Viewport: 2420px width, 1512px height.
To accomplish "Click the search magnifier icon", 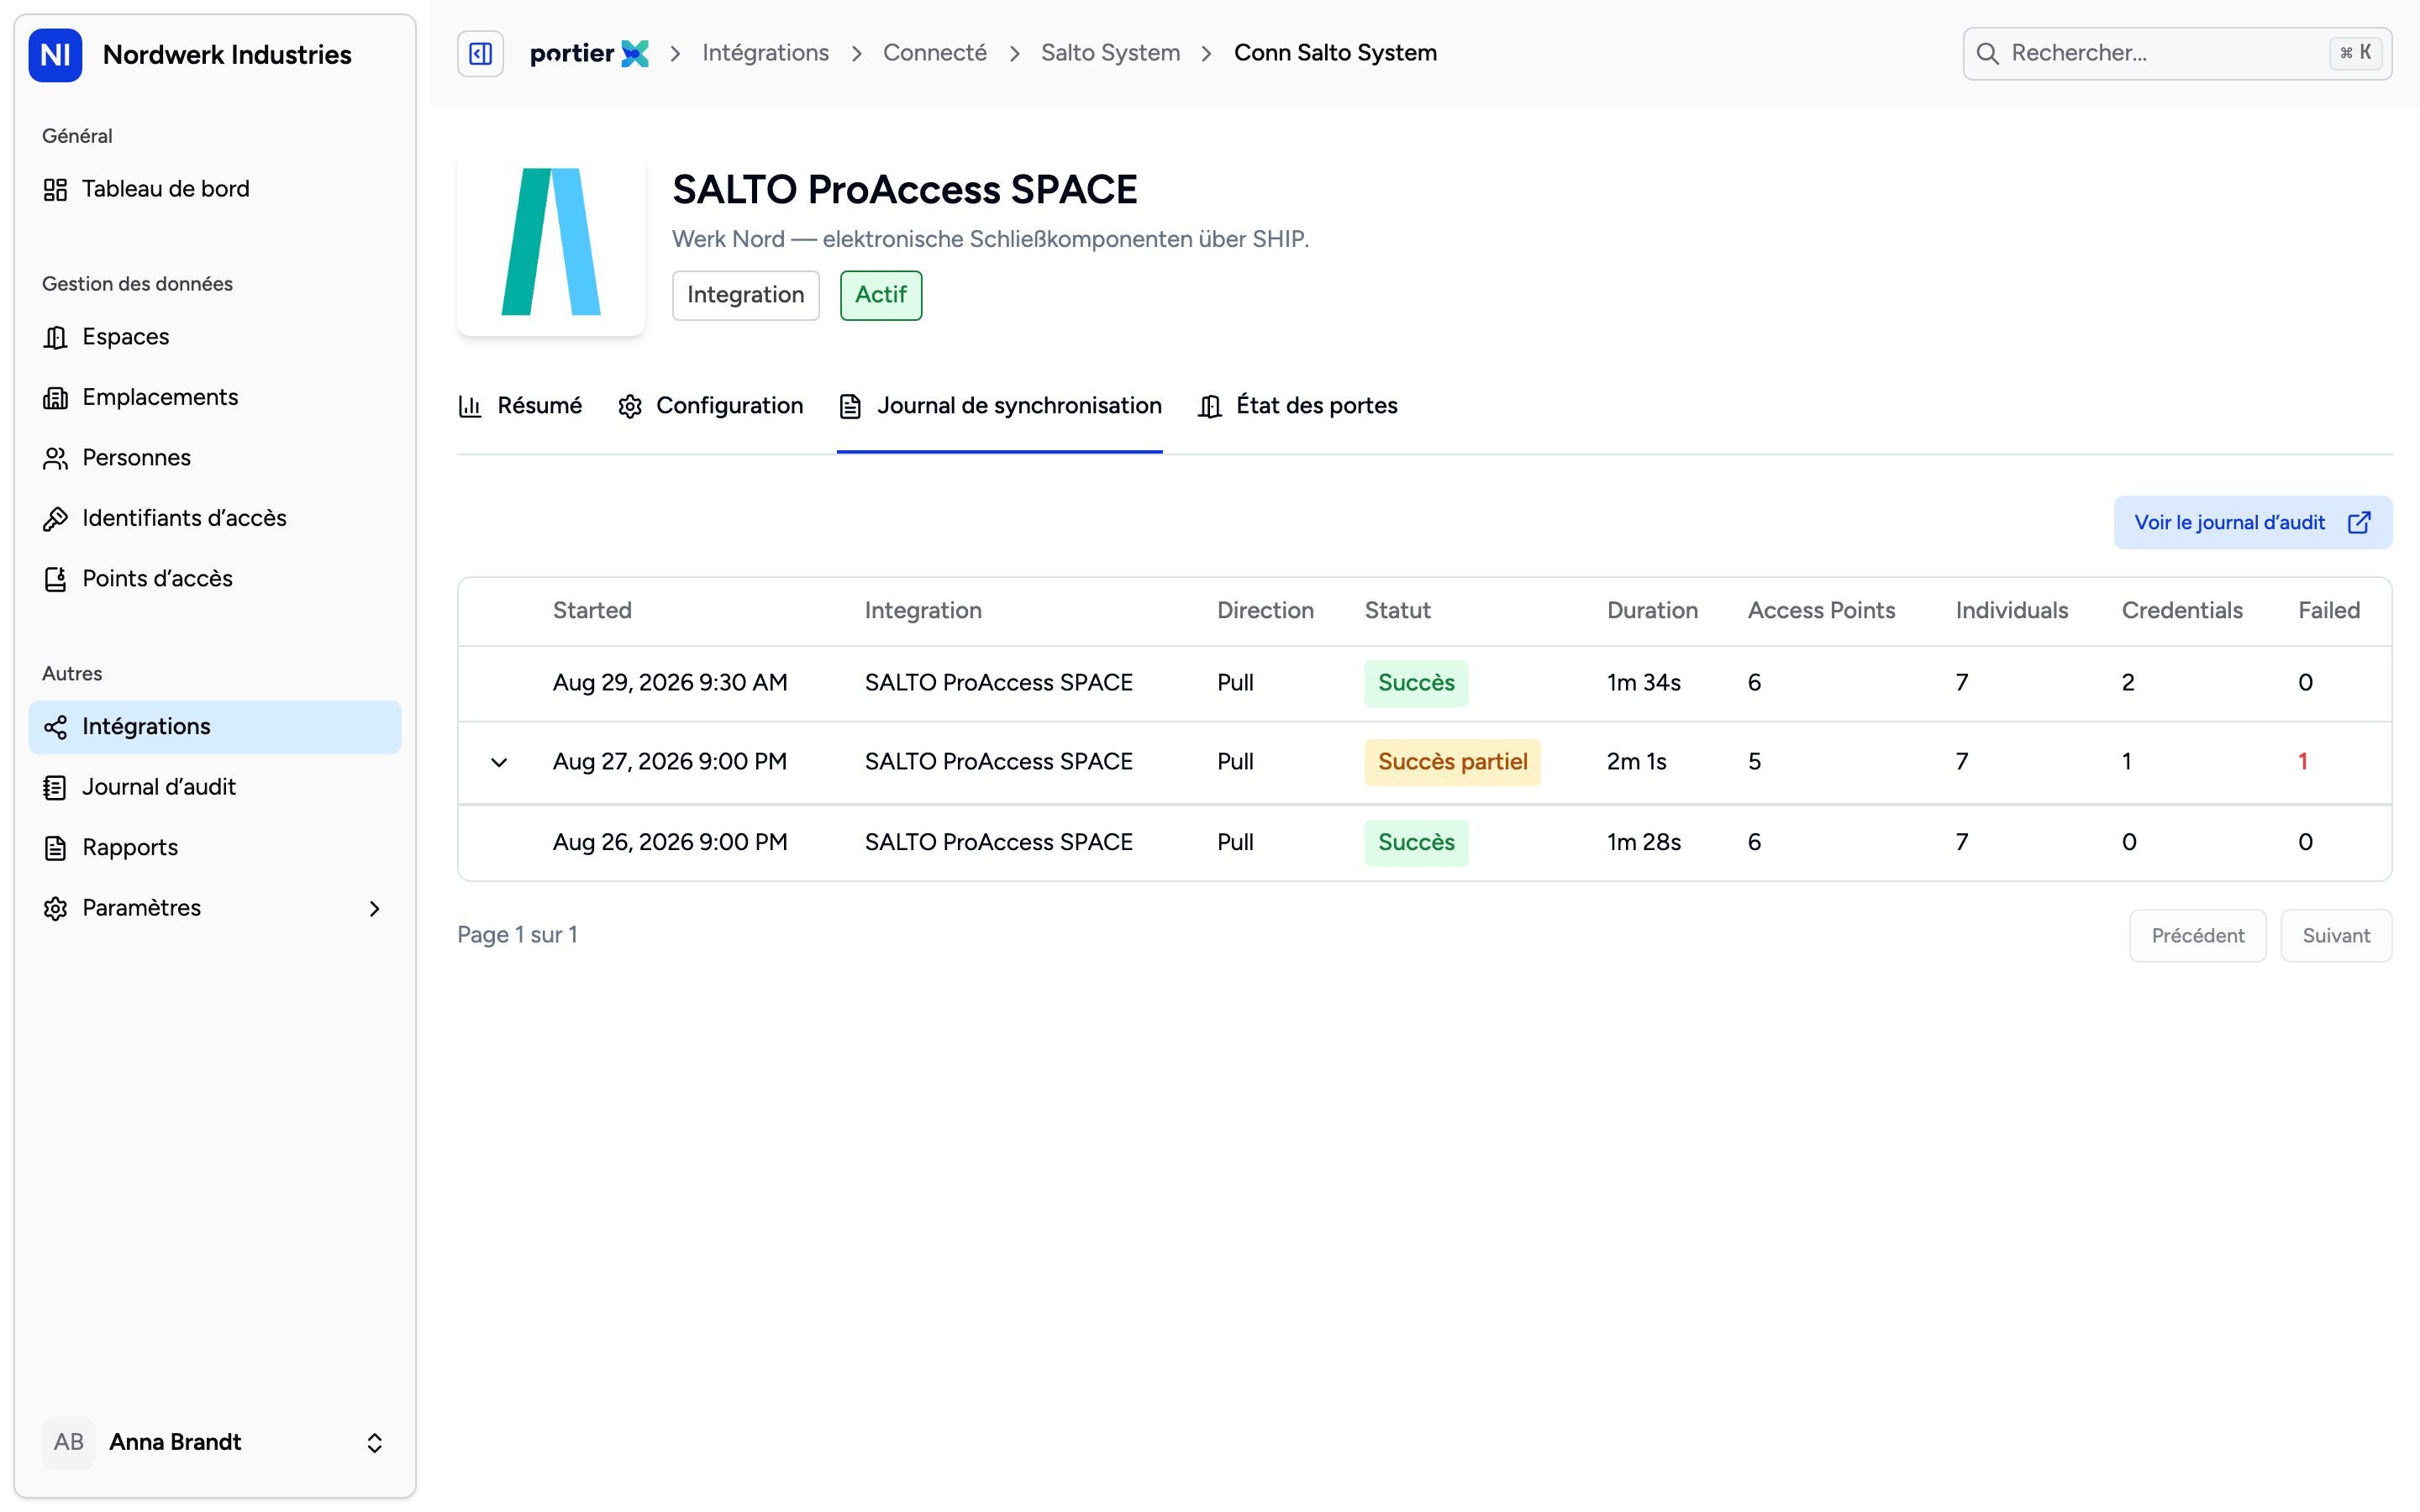I will click(1988, 53).
